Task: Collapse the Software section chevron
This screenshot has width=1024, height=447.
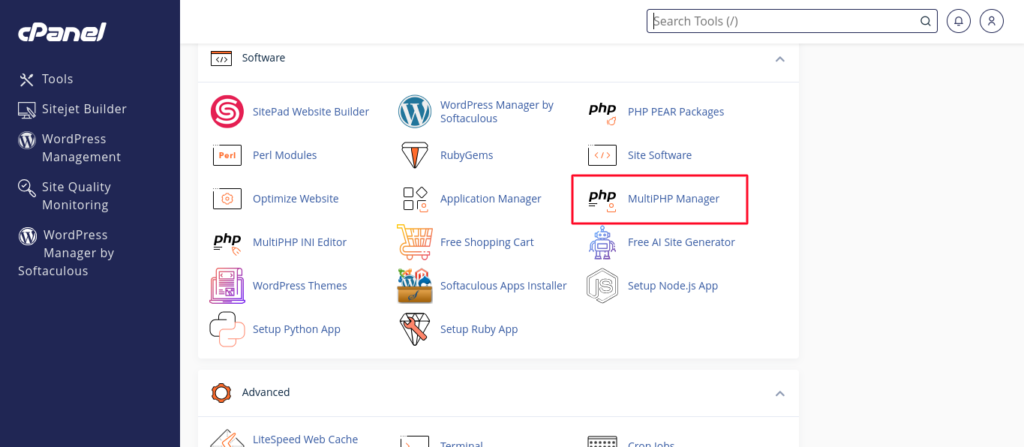Action: pos(779,59)
